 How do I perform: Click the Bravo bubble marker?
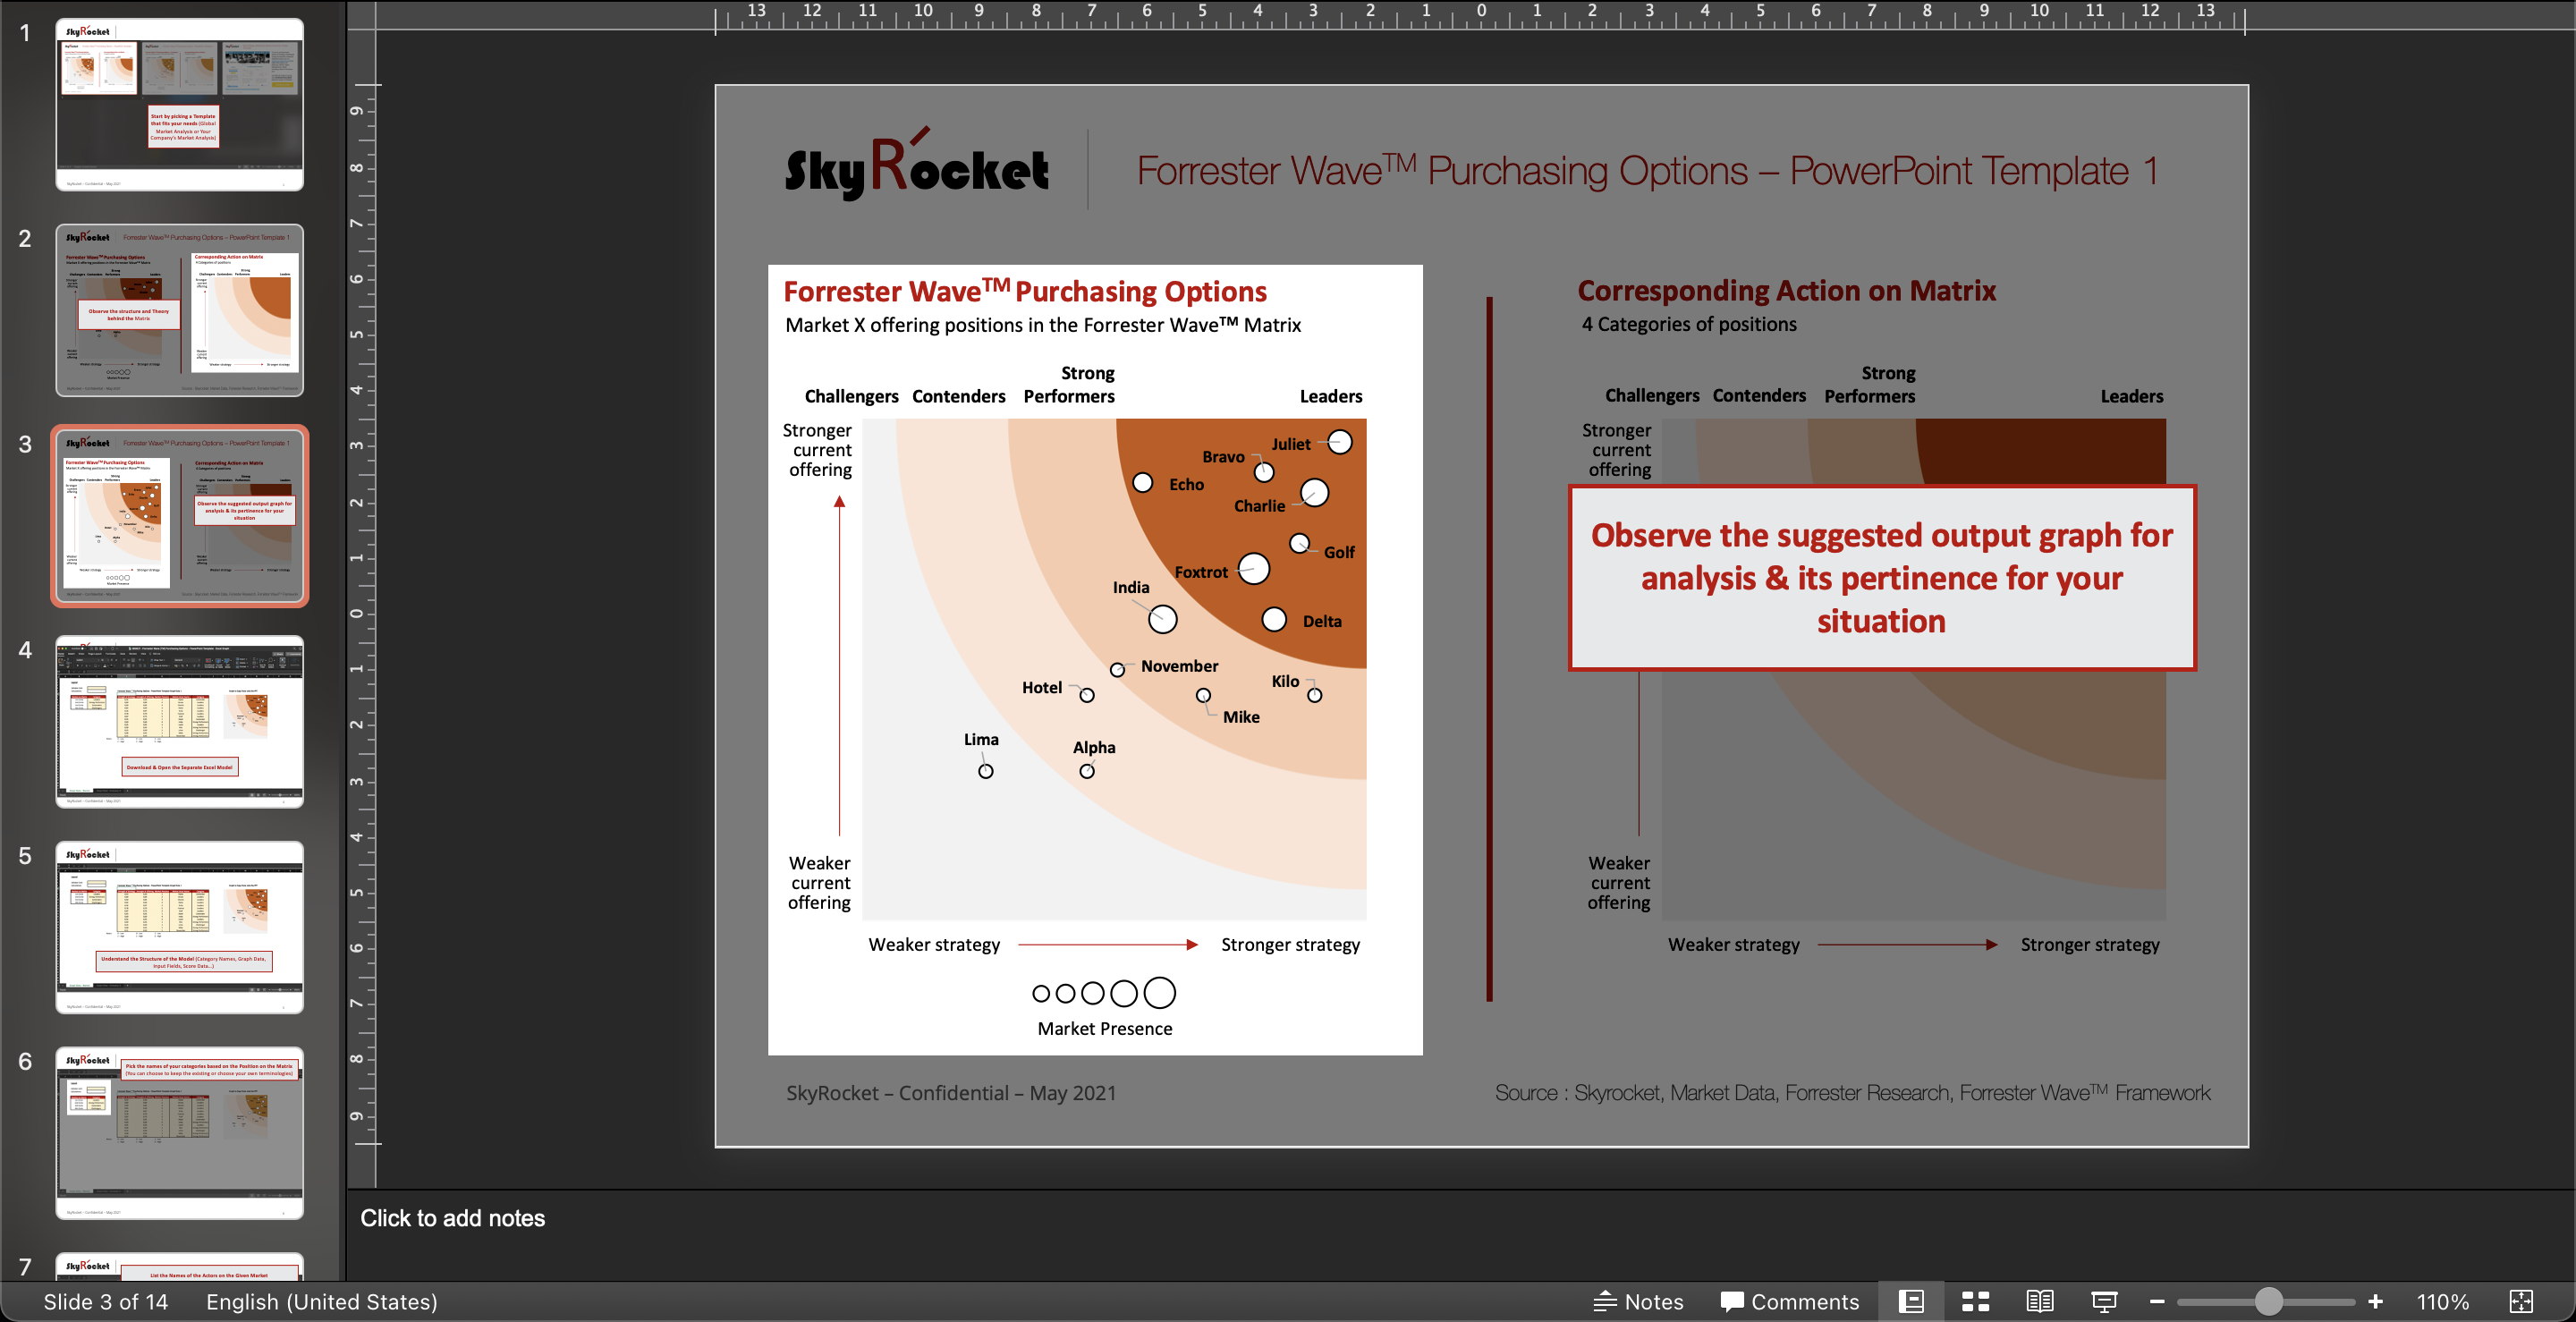[x=1264, y=472]
